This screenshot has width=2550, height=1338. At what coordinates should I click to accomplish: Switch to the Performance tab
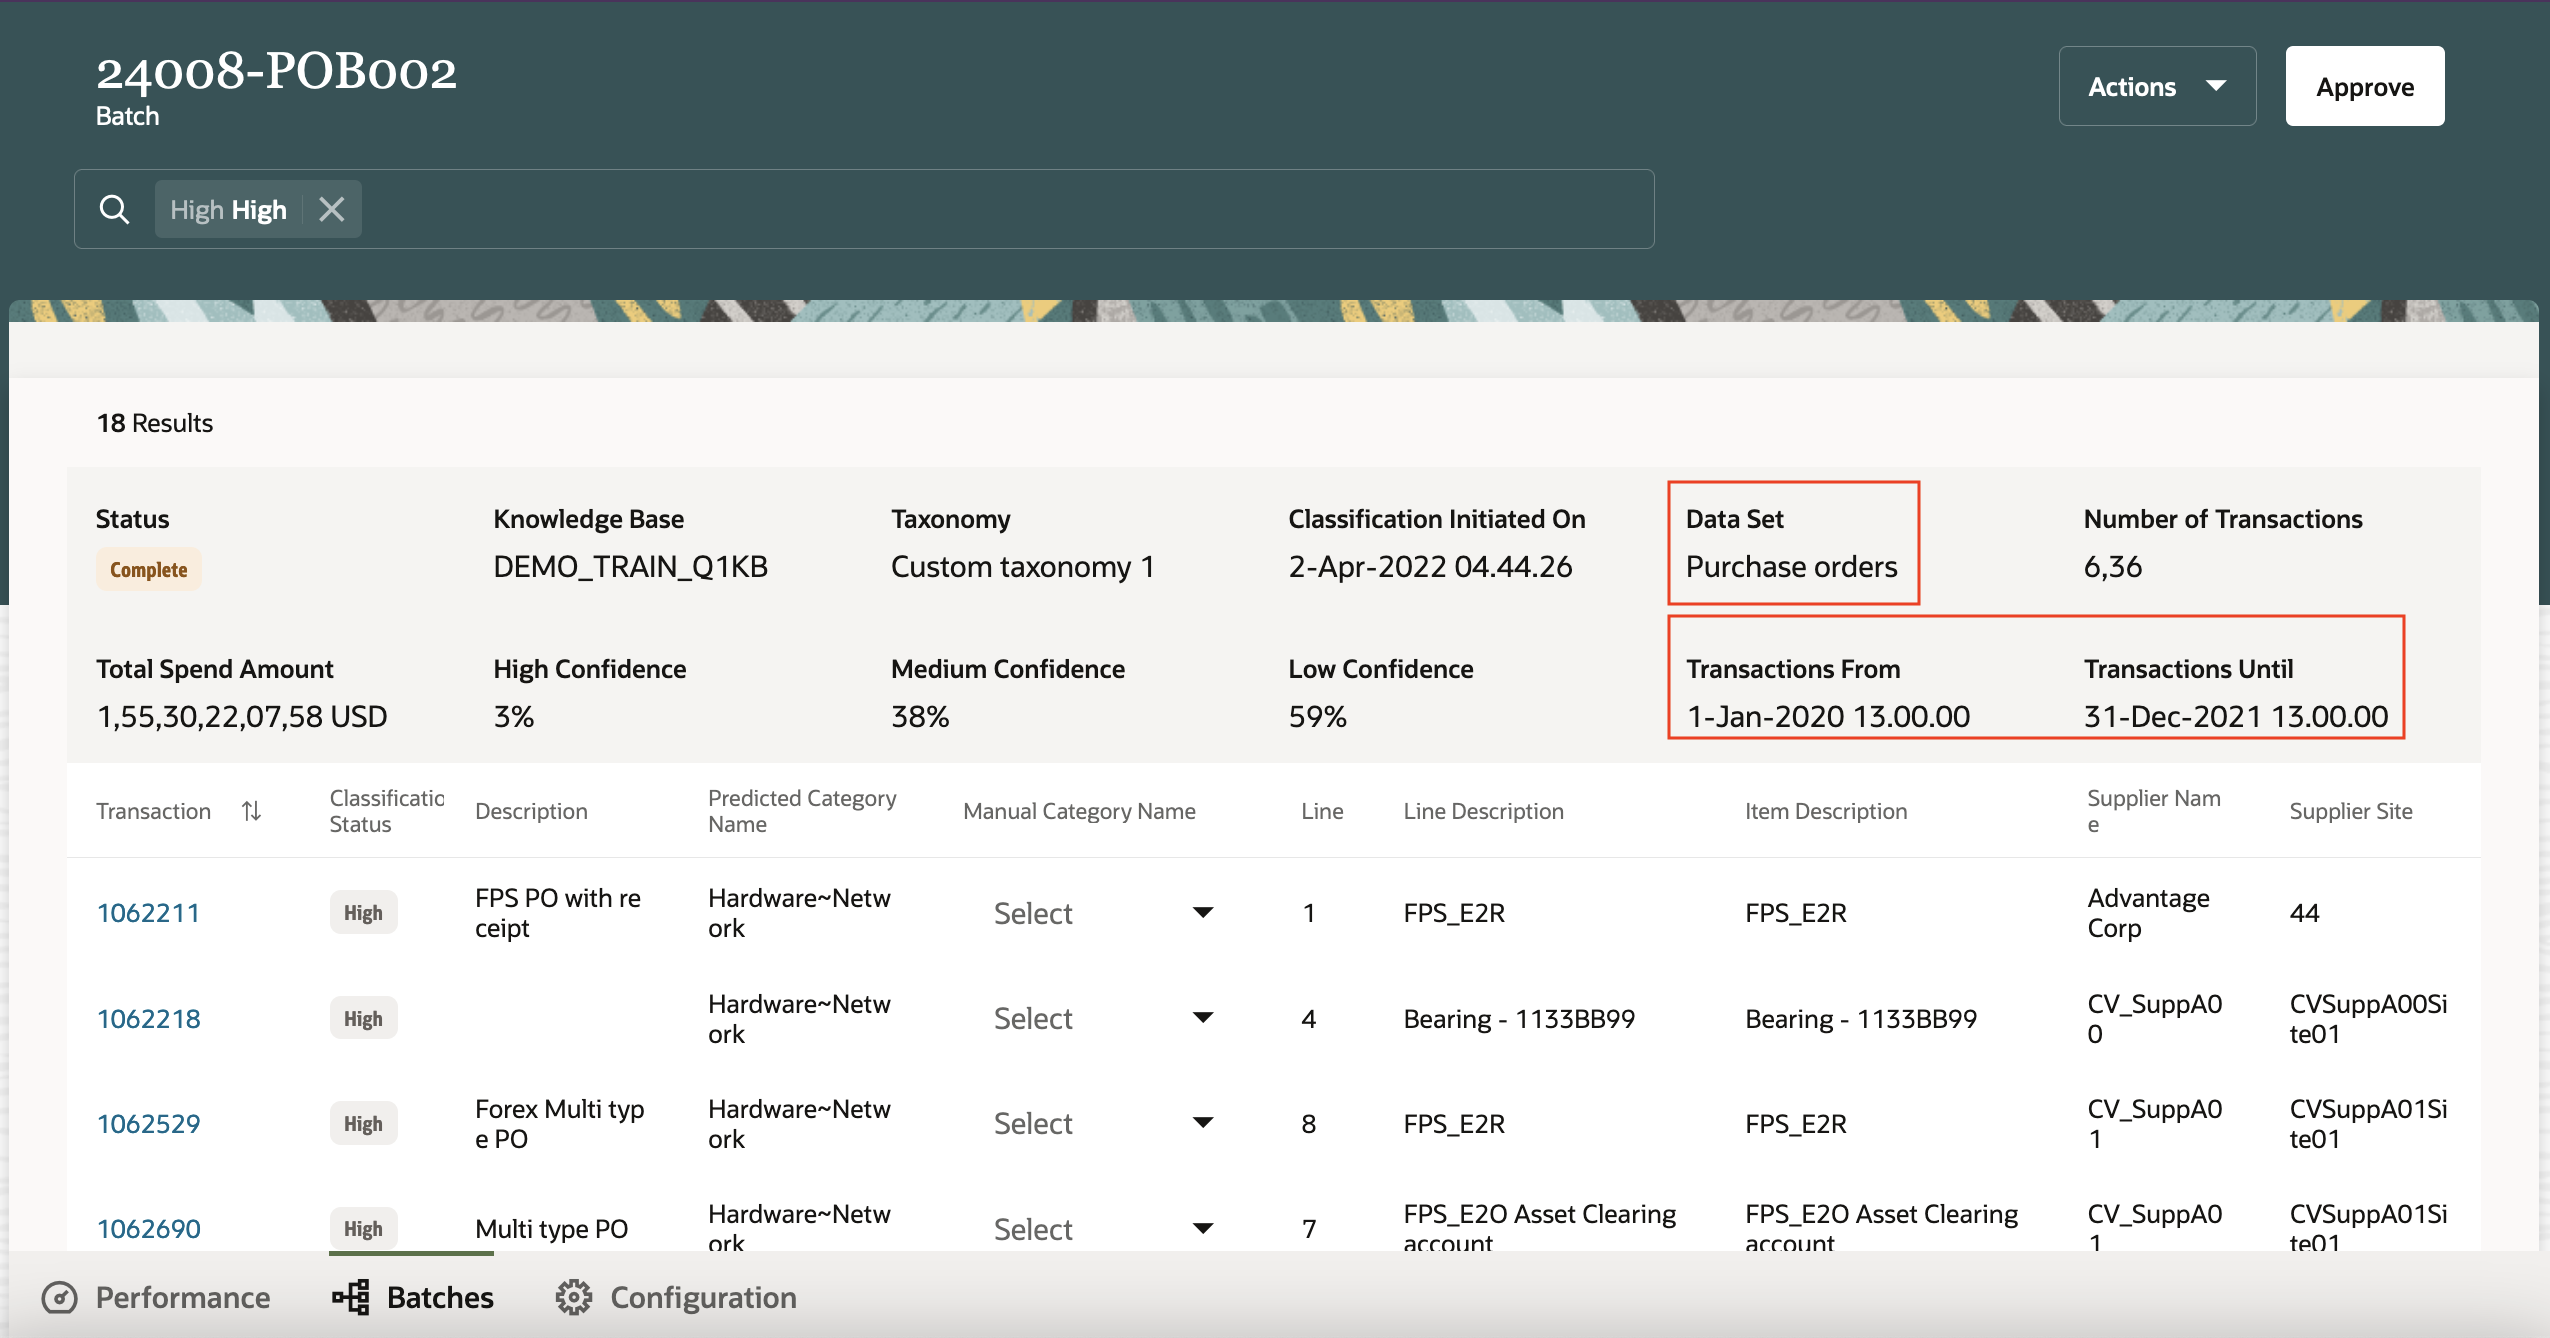point(182,1297)
